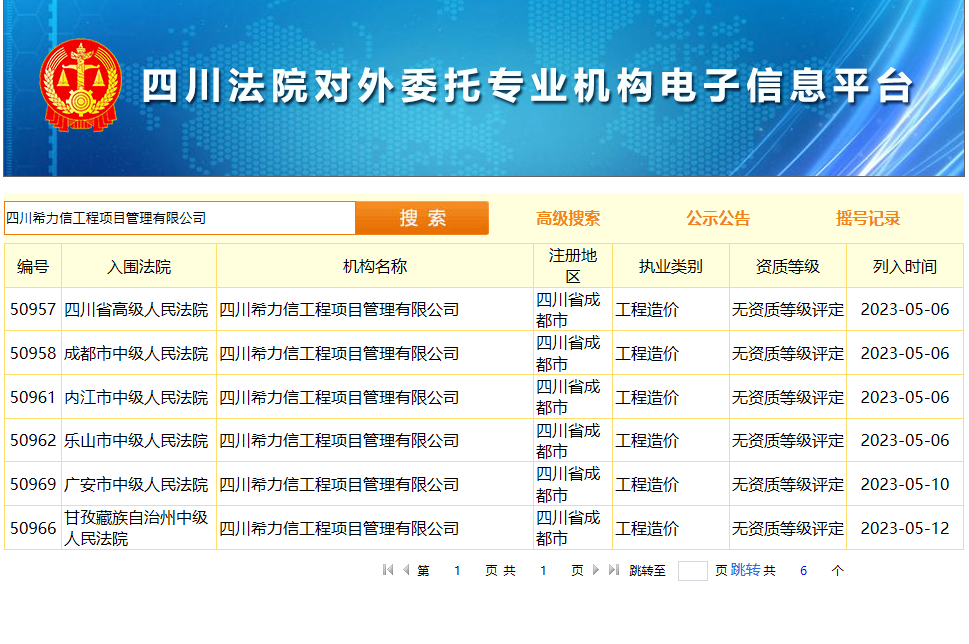The image size is (969, 644).
Task: Open 公示公告 announcements
Action: click(718, 218)
